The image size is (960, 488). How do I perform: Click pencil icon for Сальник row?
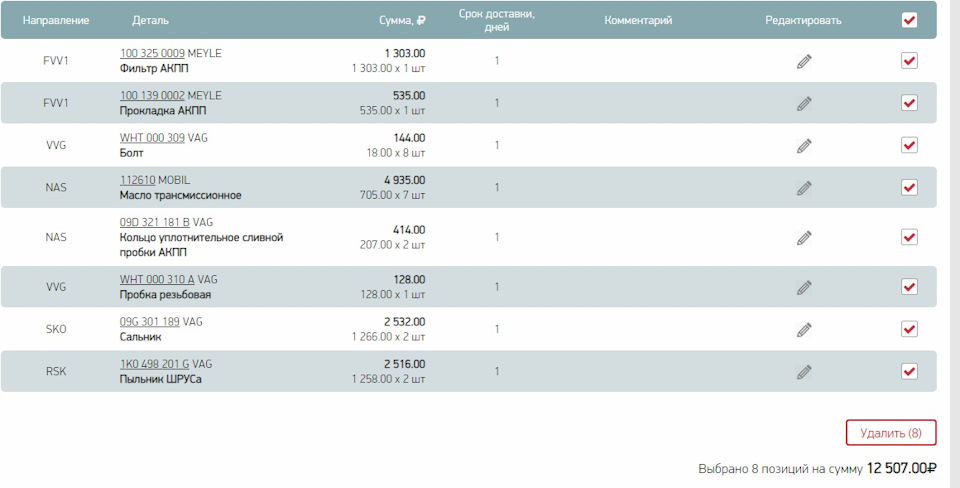click(804, 330)
